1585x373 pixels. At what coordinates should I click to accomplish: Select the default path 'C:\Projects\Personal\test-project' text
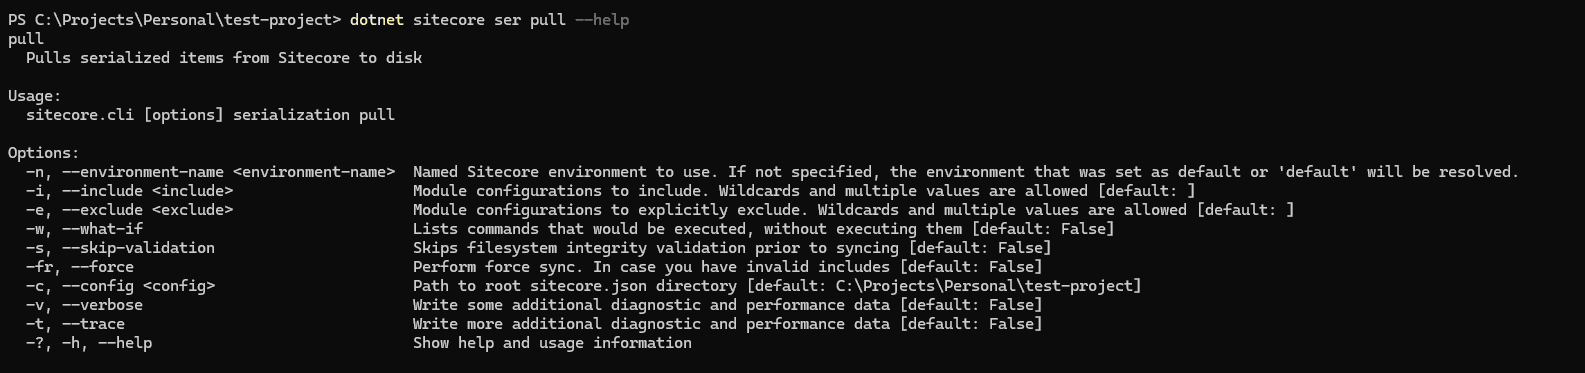click(984, 286)
